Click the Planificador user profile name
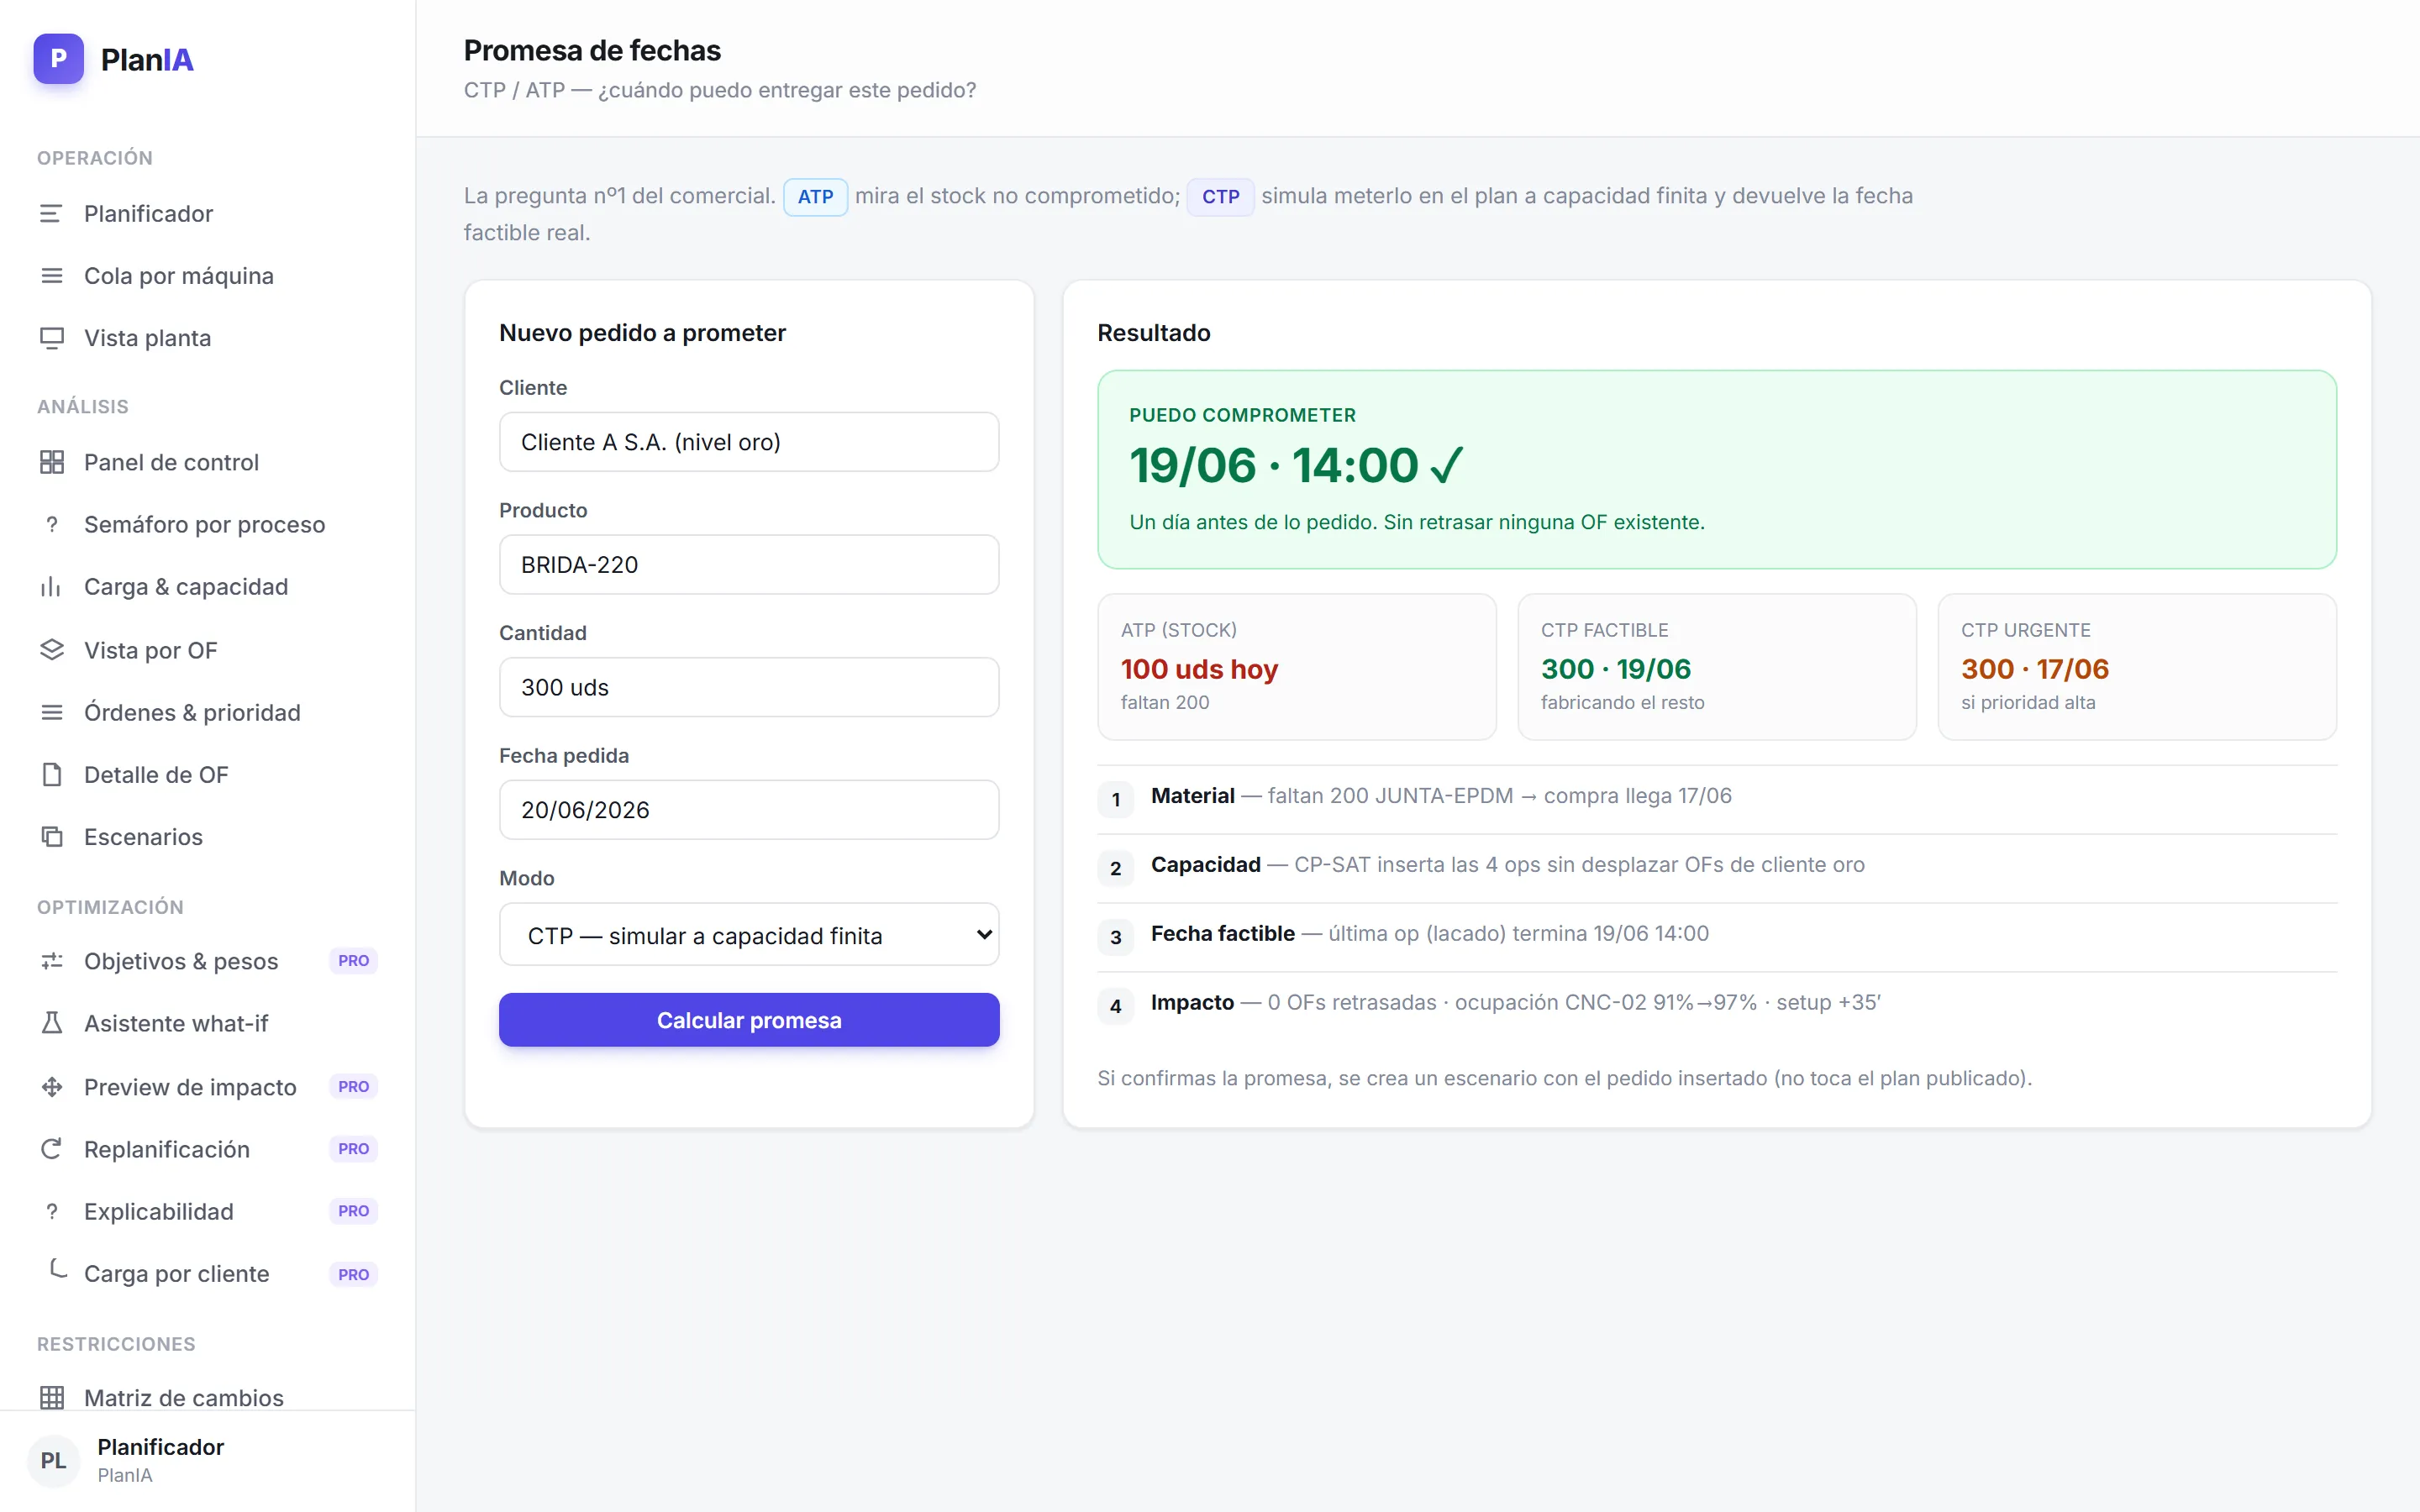Viewport: 2420px width, 1512px height. [x=160, y=1447]
